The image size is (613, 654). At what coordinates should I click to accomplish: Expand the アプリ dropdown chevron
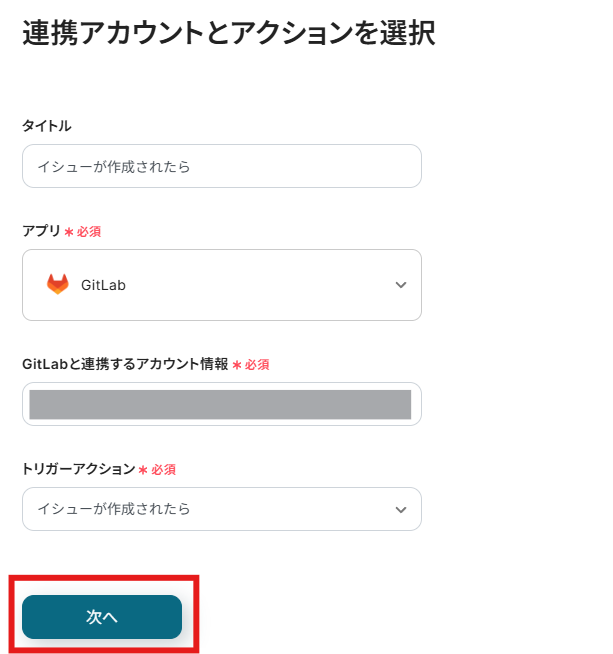pos(401,285)
